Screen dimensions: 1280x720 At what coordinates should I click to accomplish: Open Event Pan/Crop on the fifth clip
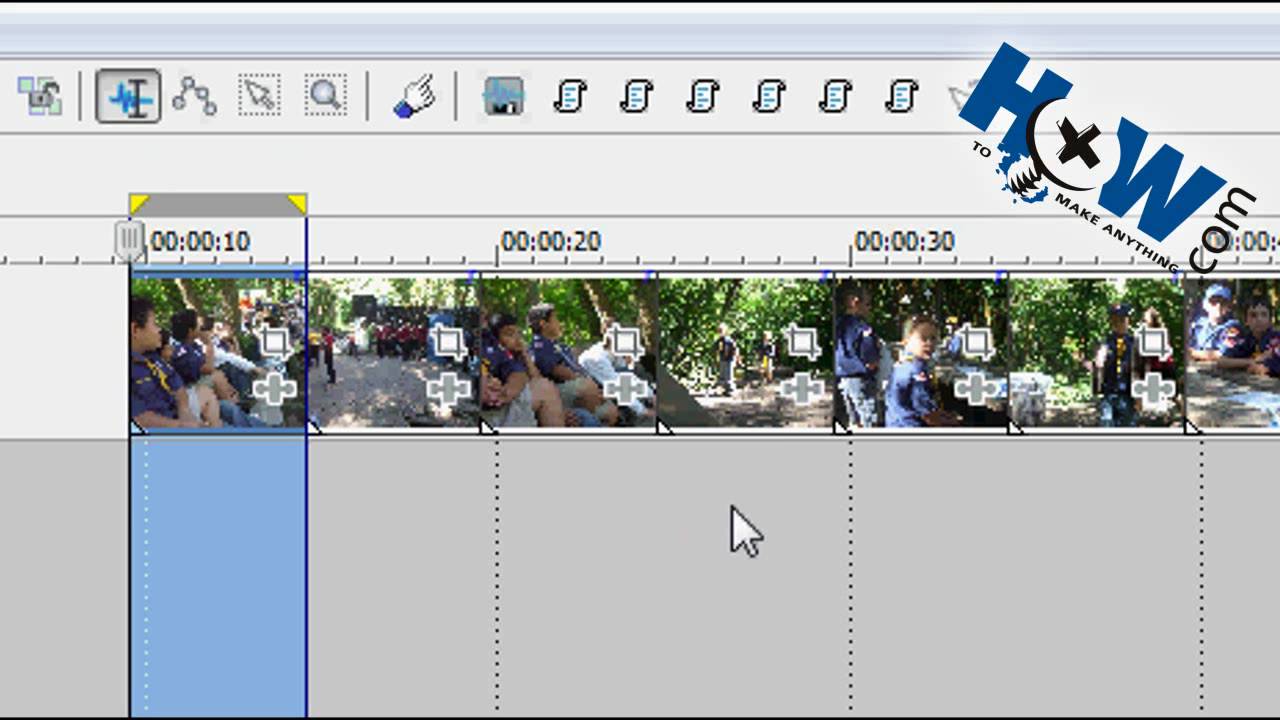(x=977, y=342)
